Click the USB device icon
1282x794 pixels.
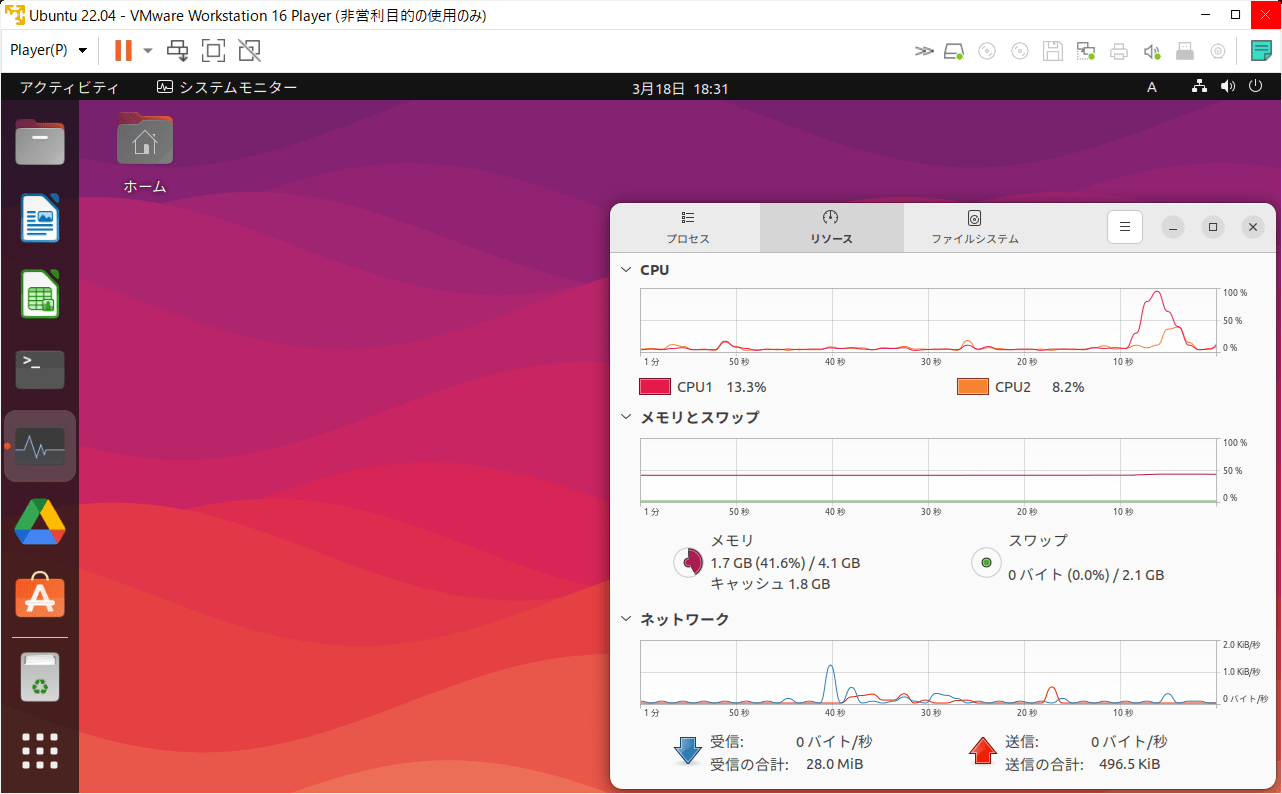[1185, 51]
